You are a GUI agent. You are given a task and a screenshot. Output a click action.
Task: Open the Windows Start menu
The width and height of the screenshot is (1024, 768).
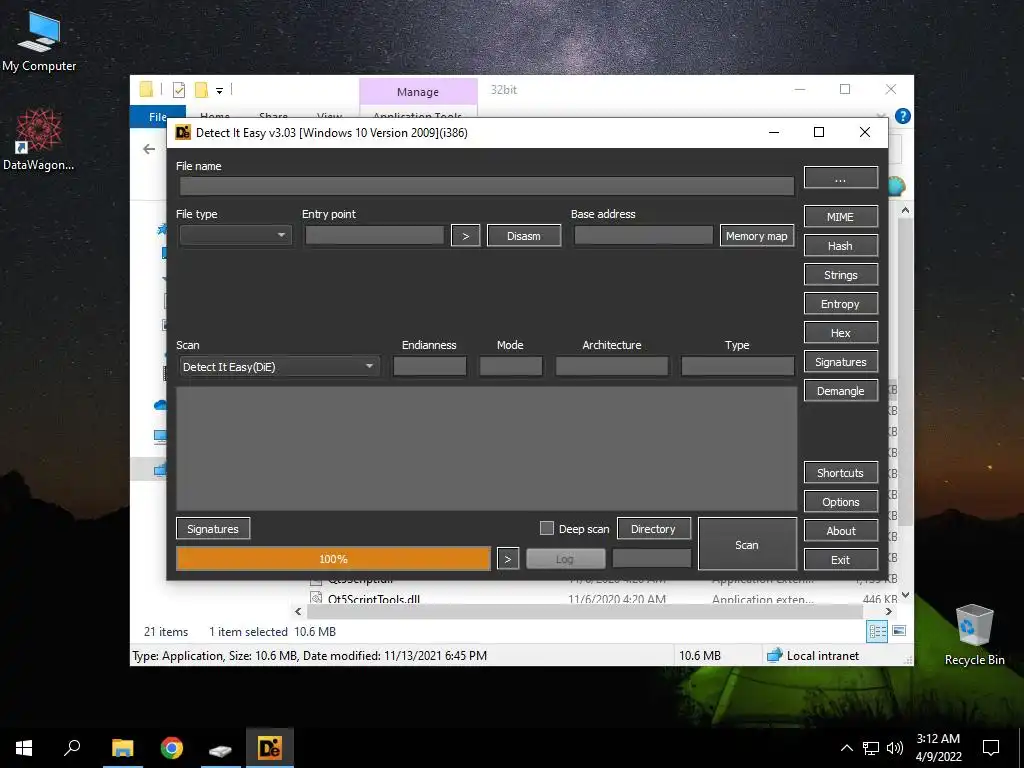(24, 748)
